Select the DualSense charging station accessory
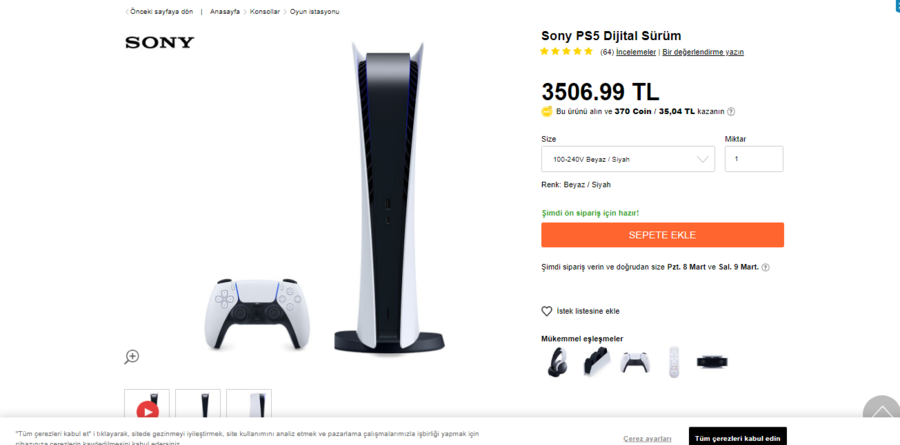Screen dimensions: 900x445 (x=597, y=362)
